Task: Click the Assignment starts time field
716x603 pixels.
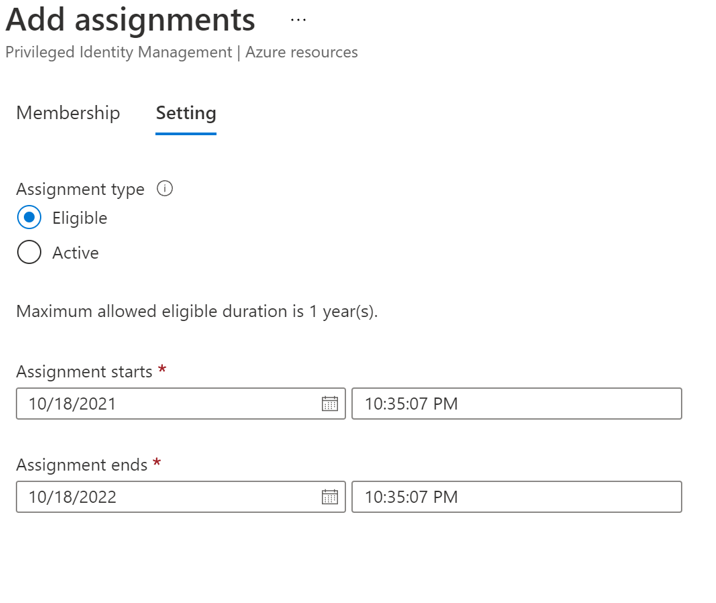Action: point(516,404)
